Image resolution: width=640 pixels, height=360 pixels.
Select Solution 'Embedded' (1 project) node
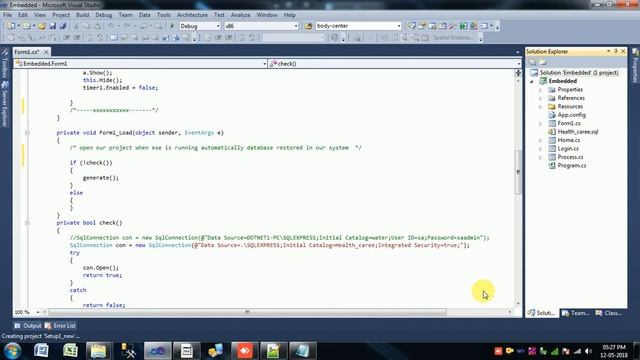574,73
